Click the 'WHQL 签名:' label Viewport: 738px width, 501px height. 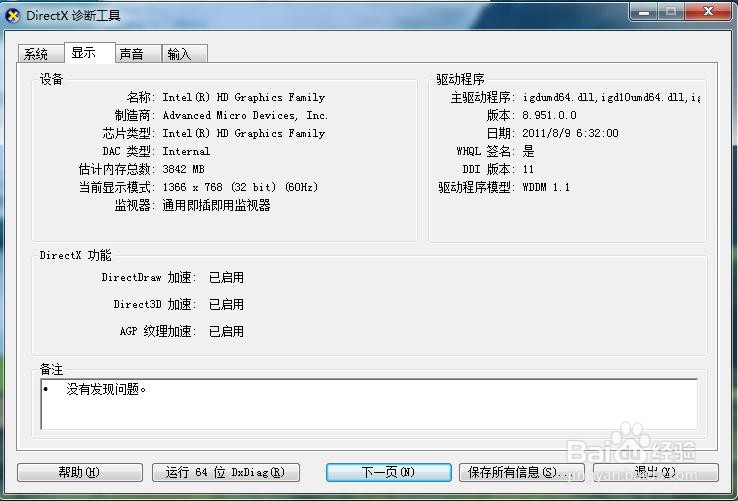pos(486,151)
